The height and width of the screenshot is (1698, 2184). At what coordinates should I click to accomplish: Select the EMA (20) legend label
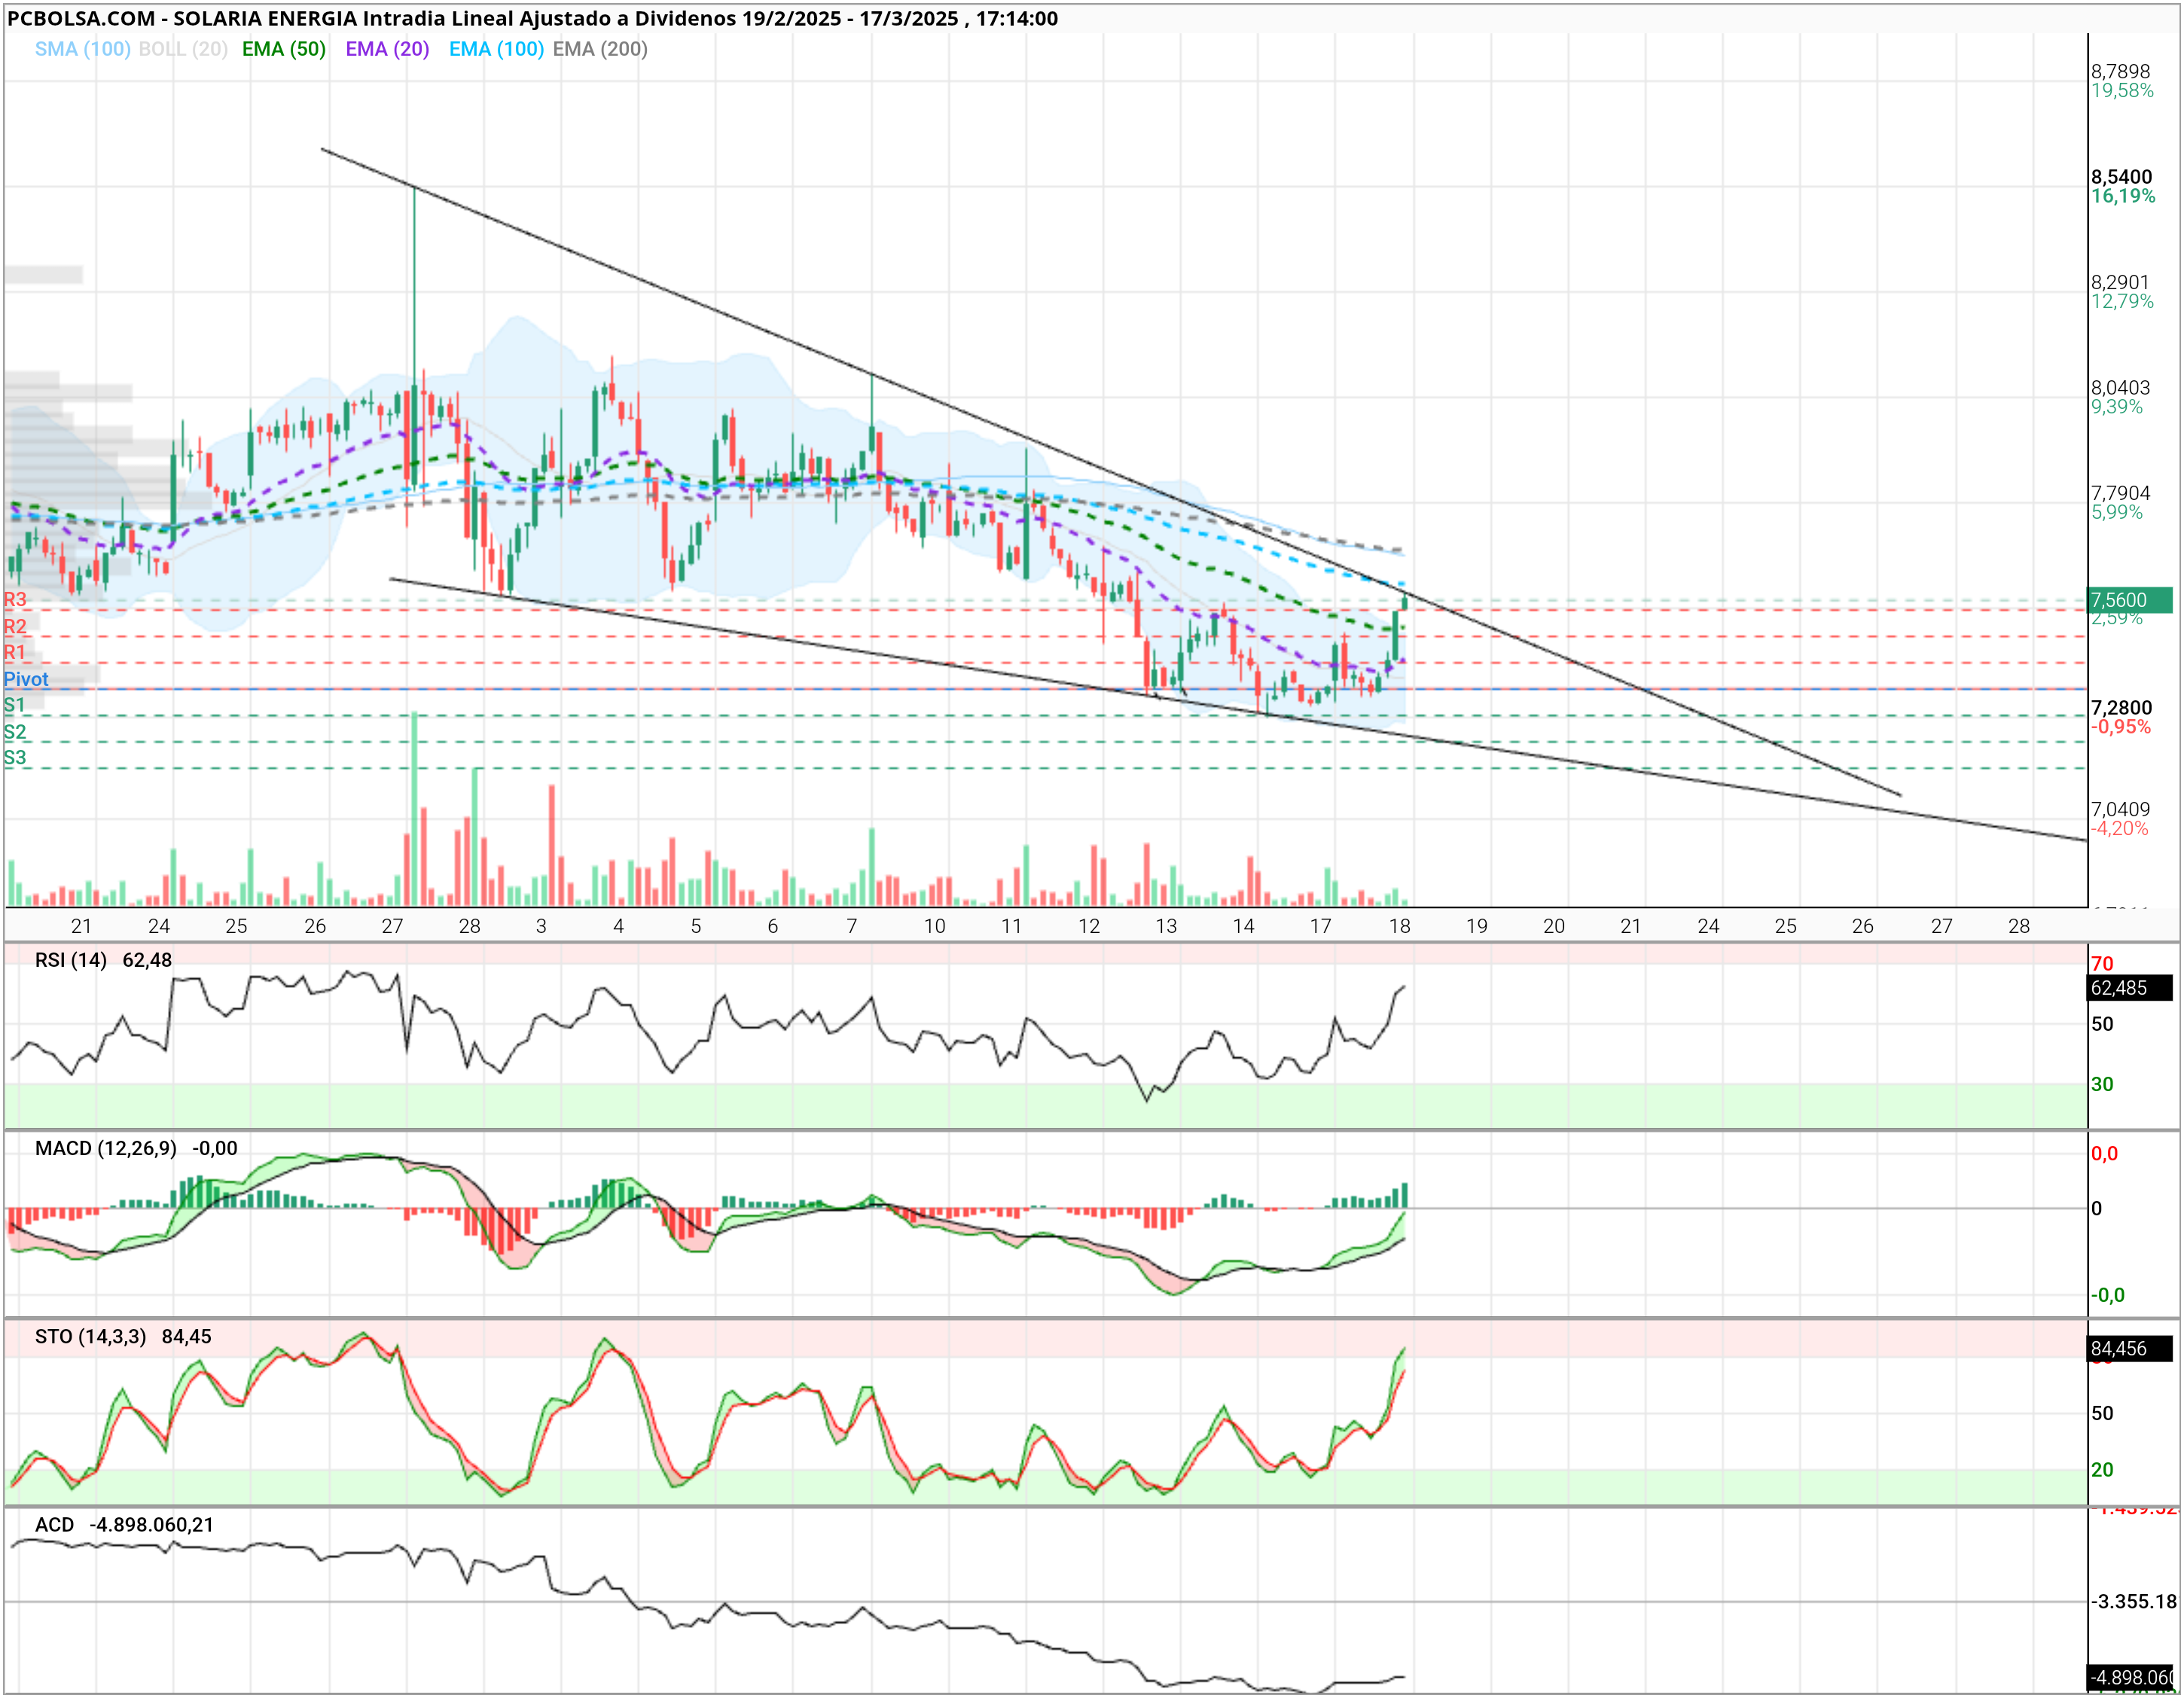tap(387, 49)
